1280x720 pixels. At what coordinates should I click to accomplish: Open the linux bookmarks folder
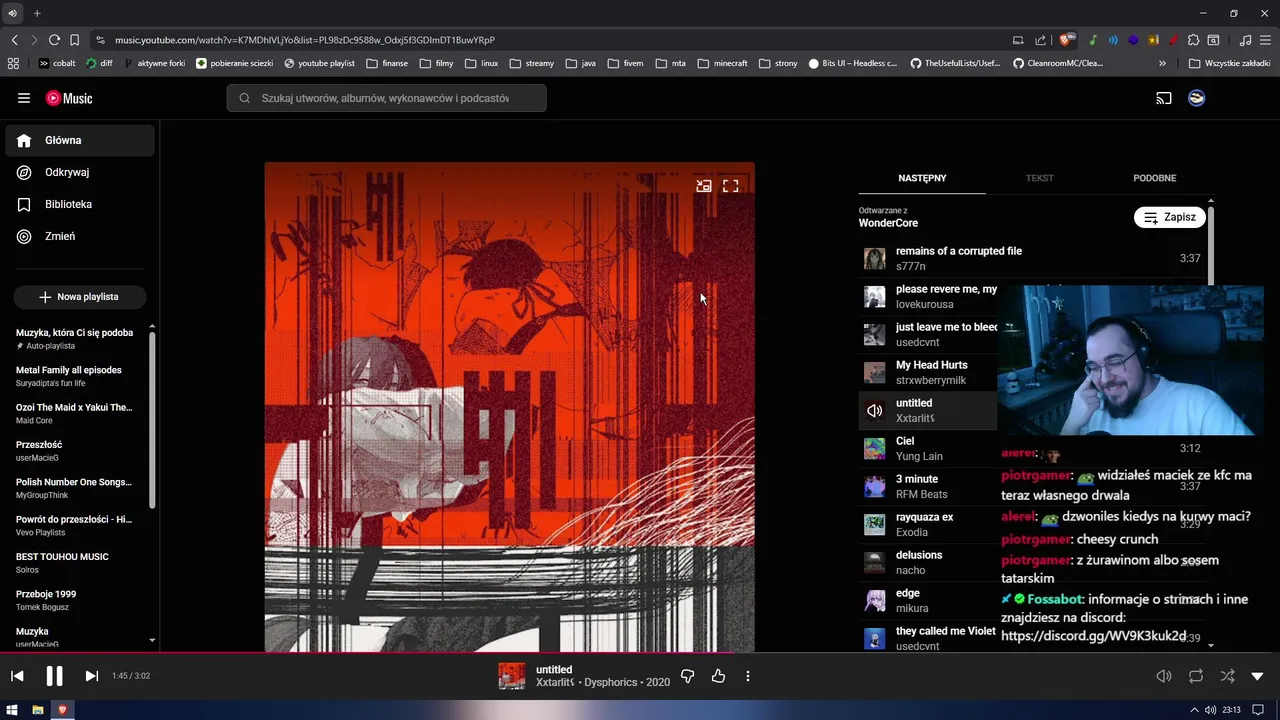pyautogui.click(x=481, y=63)
